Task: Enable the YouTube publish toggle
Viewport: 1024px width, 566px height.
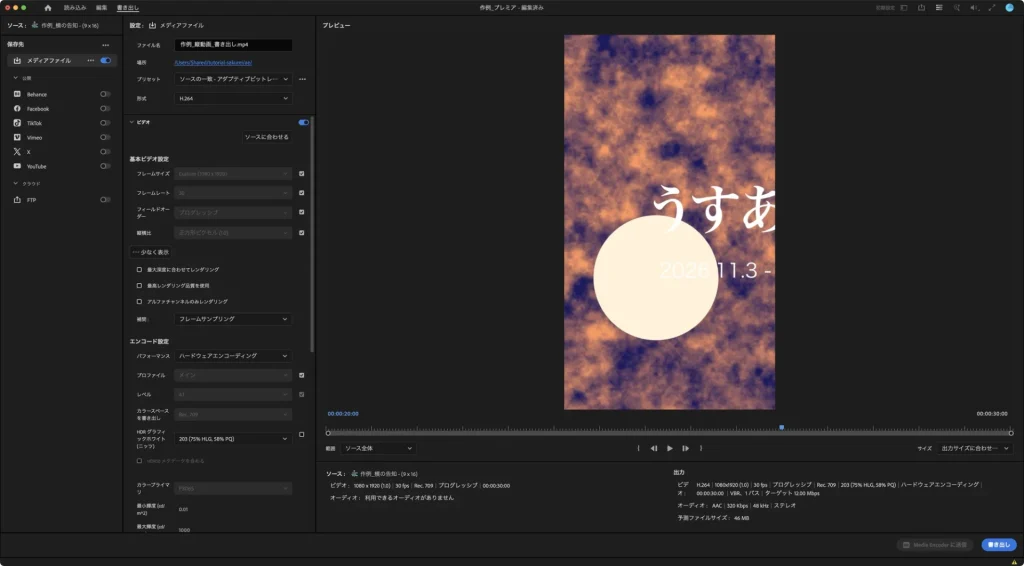Action: (x=105, y=166)
